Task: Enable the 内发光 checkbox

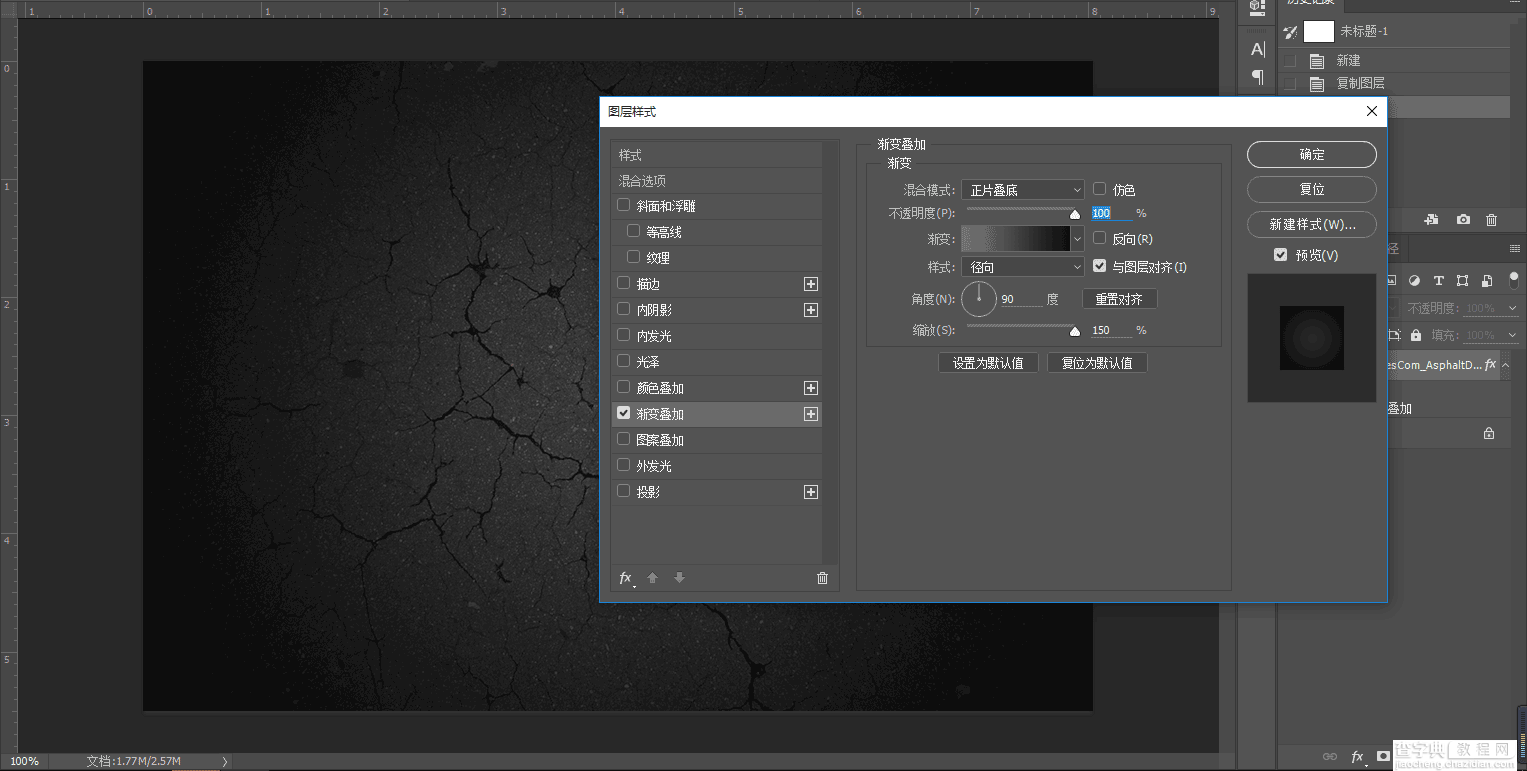Action: [x=624, y=335]
